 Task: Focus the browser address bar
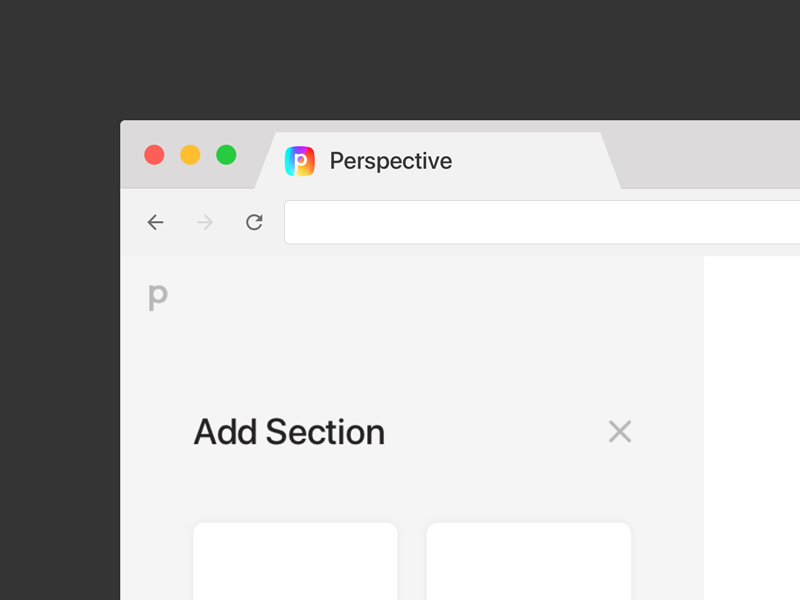click(540, 222)
